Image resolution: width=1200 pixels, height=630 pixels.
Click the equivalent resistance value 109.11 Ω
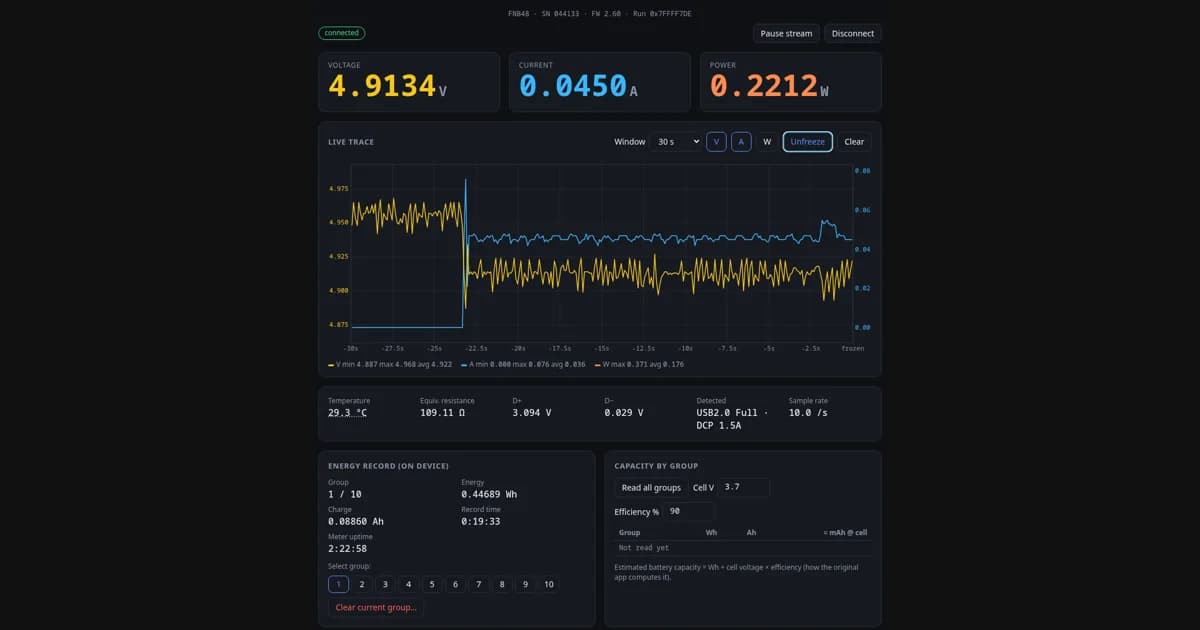[x=444, y=412]
